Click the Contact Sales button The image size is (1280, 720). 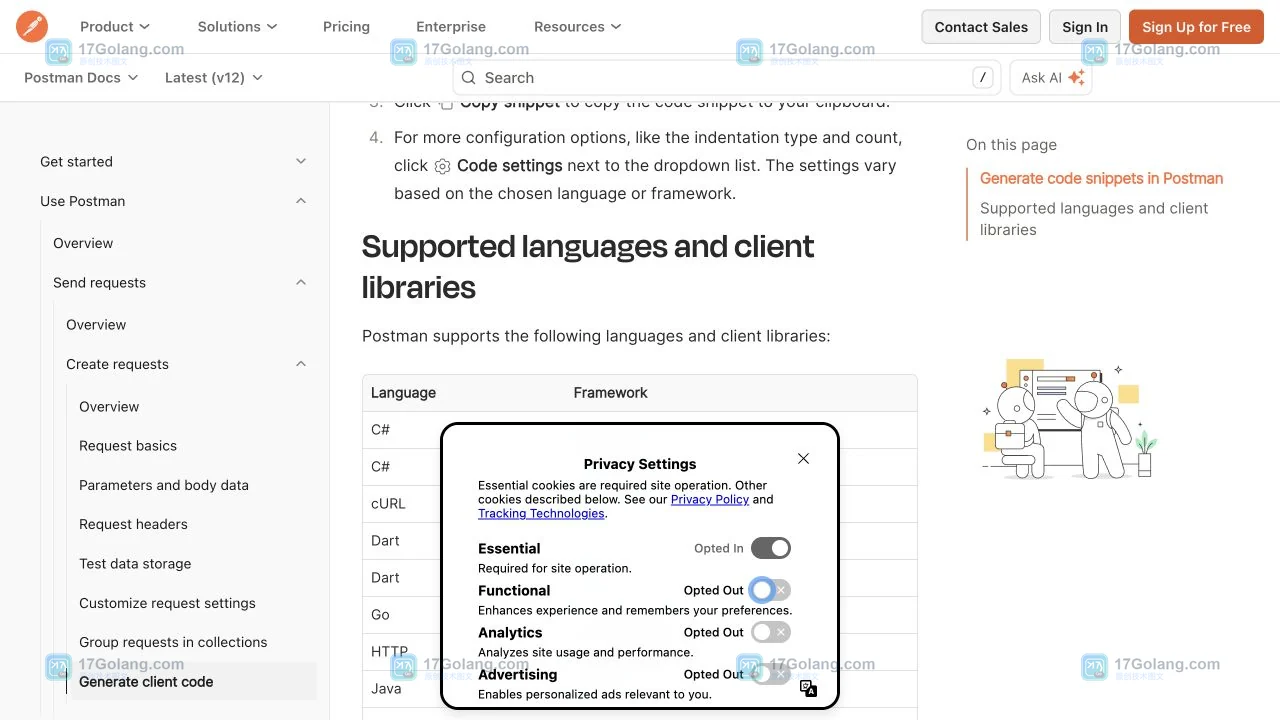click(981, 27)
